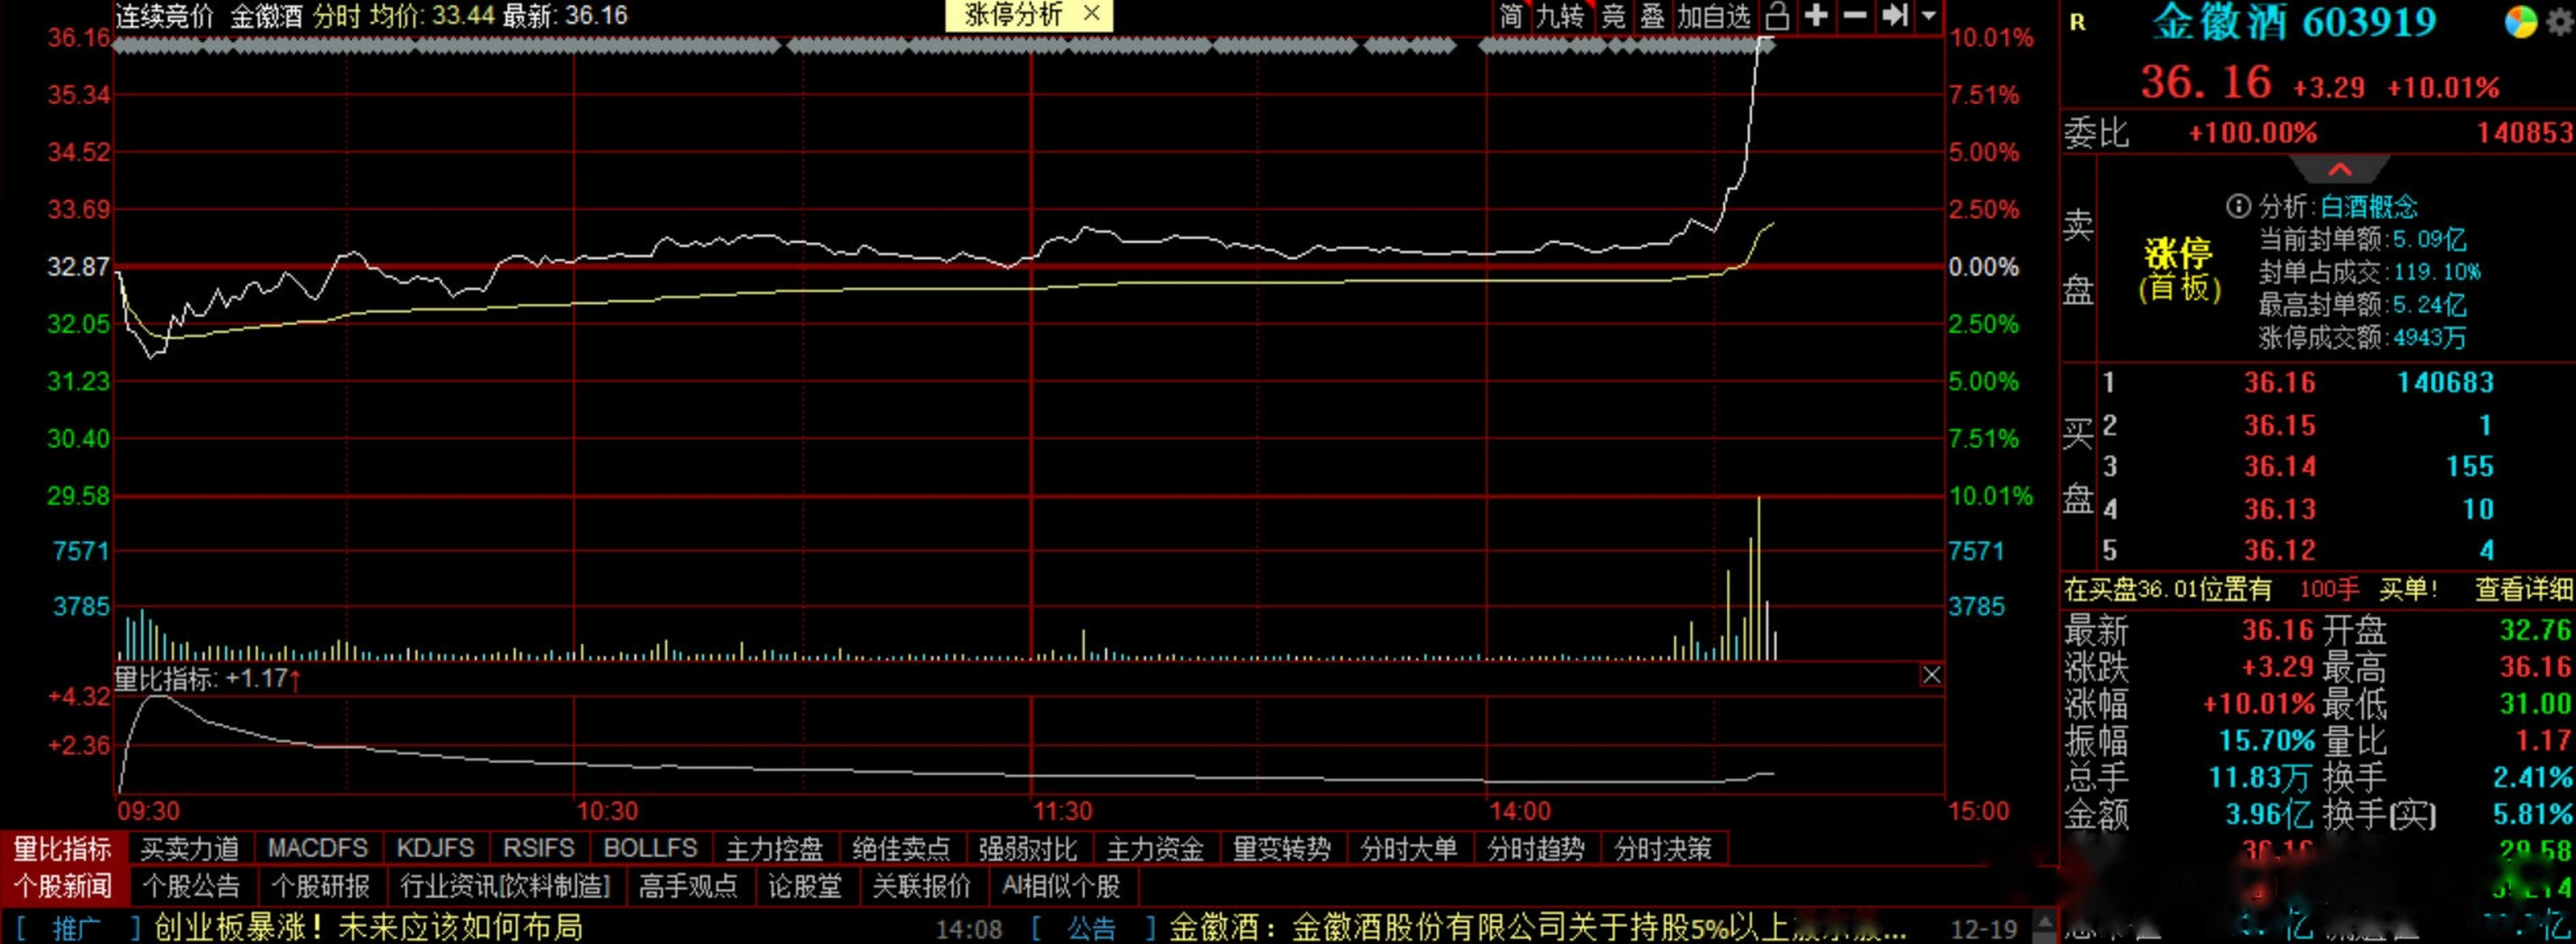Screen dimensions: 2576x944
Task: Click the plus zoom-in icon
Action: coord(1816,15)
